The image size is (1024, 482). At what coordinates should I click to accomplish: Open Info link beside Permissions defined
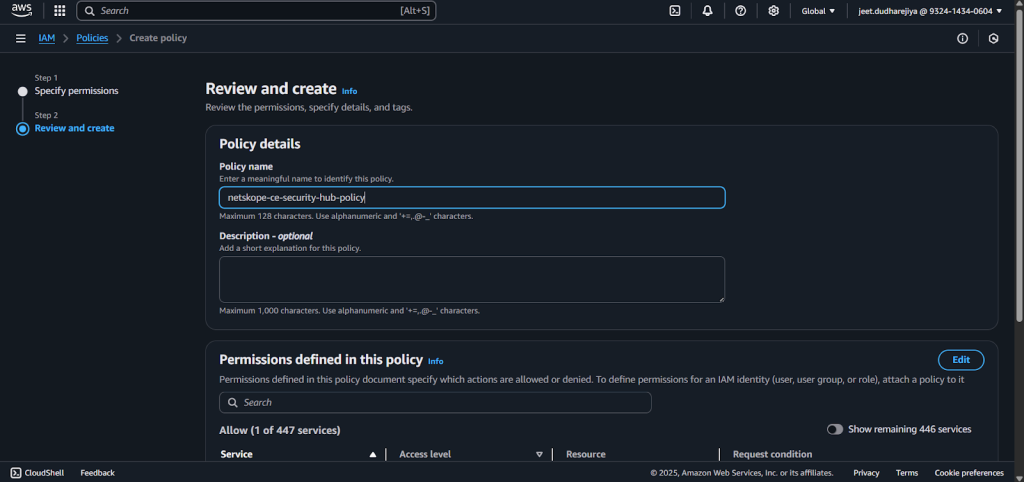tap(436, 361)
